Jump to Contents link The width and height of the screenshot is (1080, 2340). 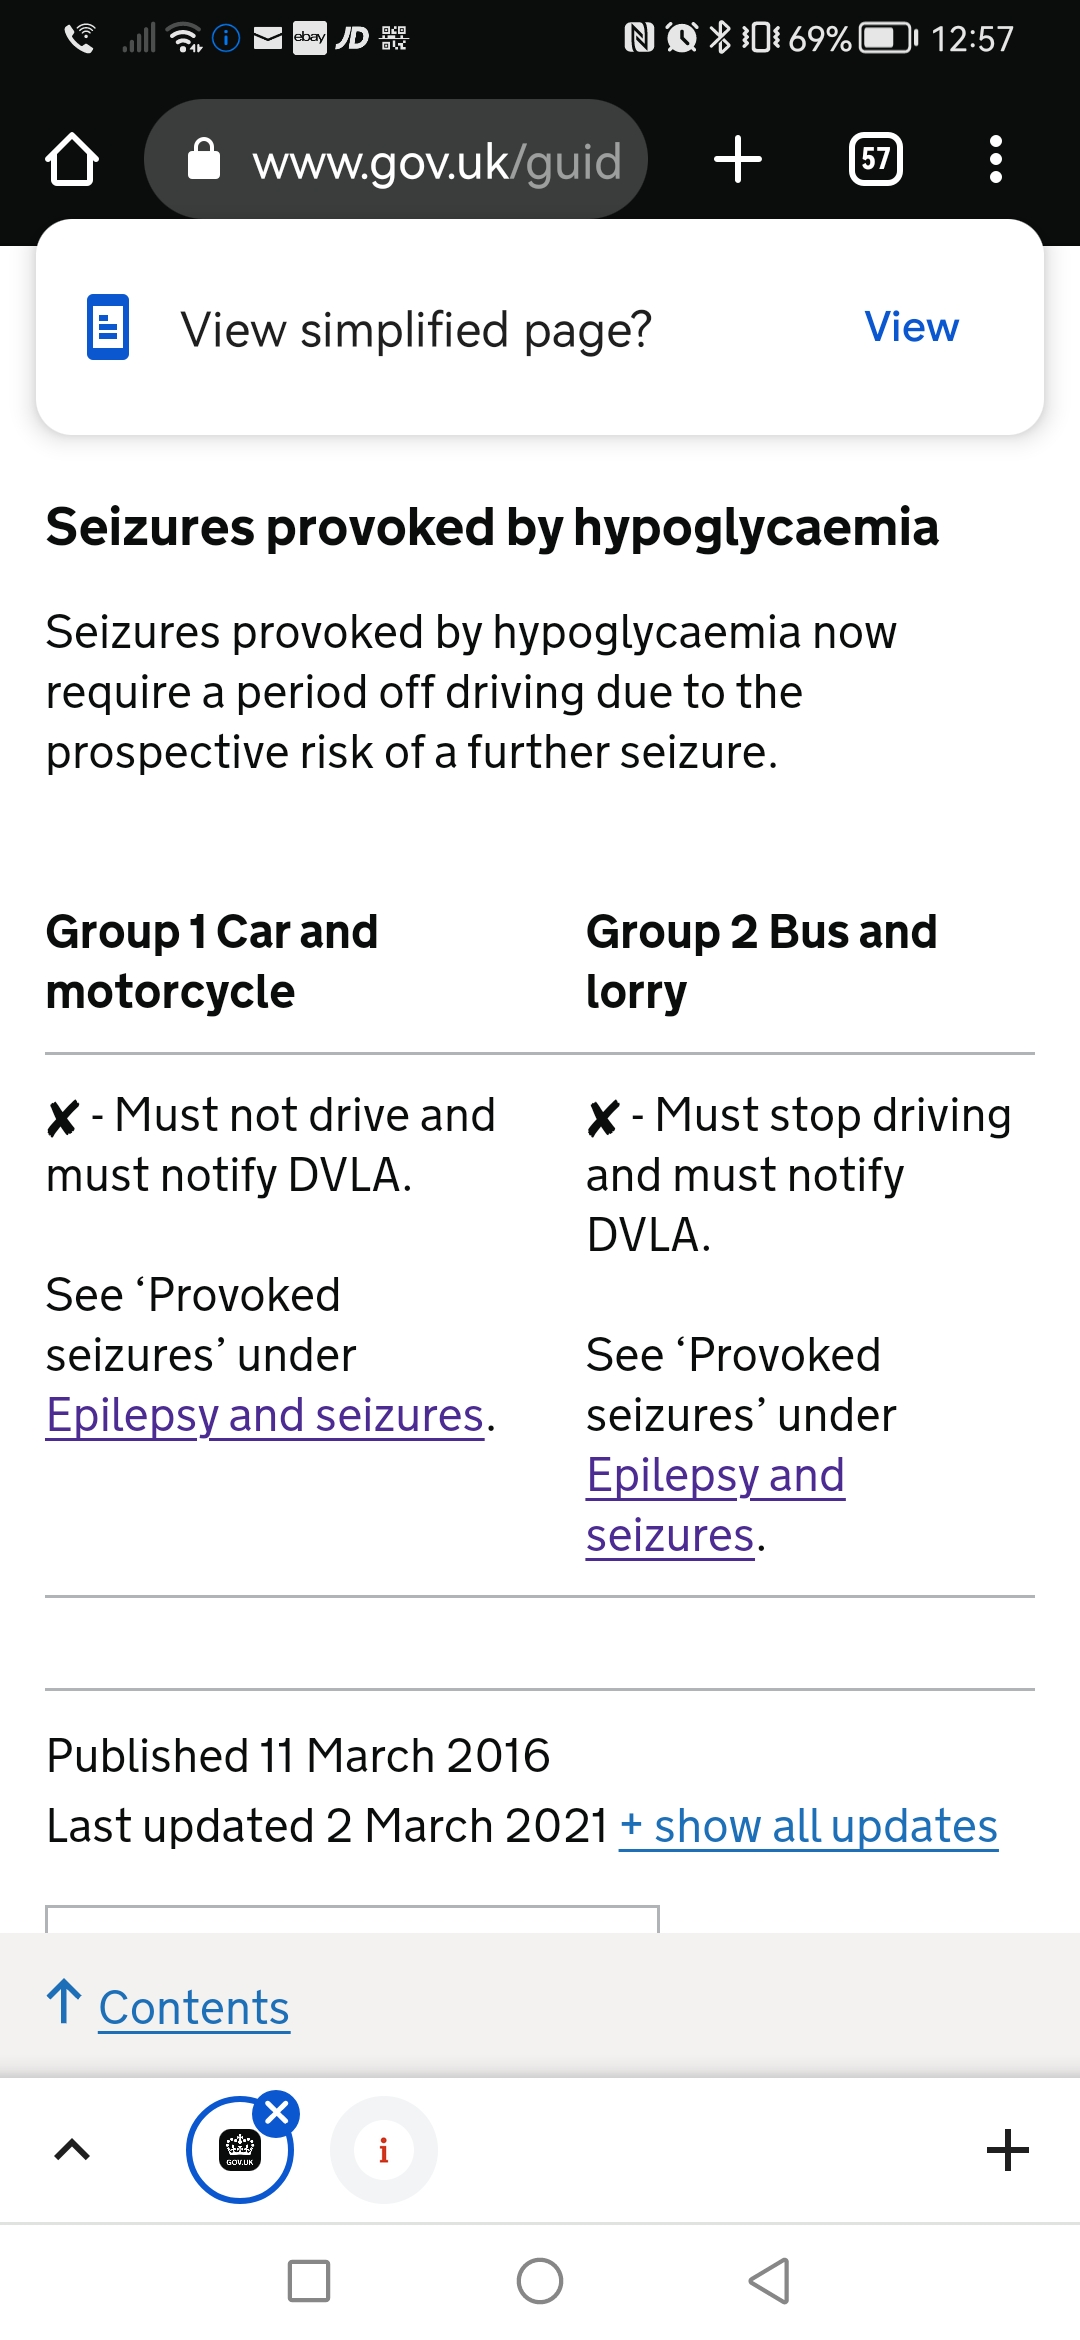(194, 2007)
